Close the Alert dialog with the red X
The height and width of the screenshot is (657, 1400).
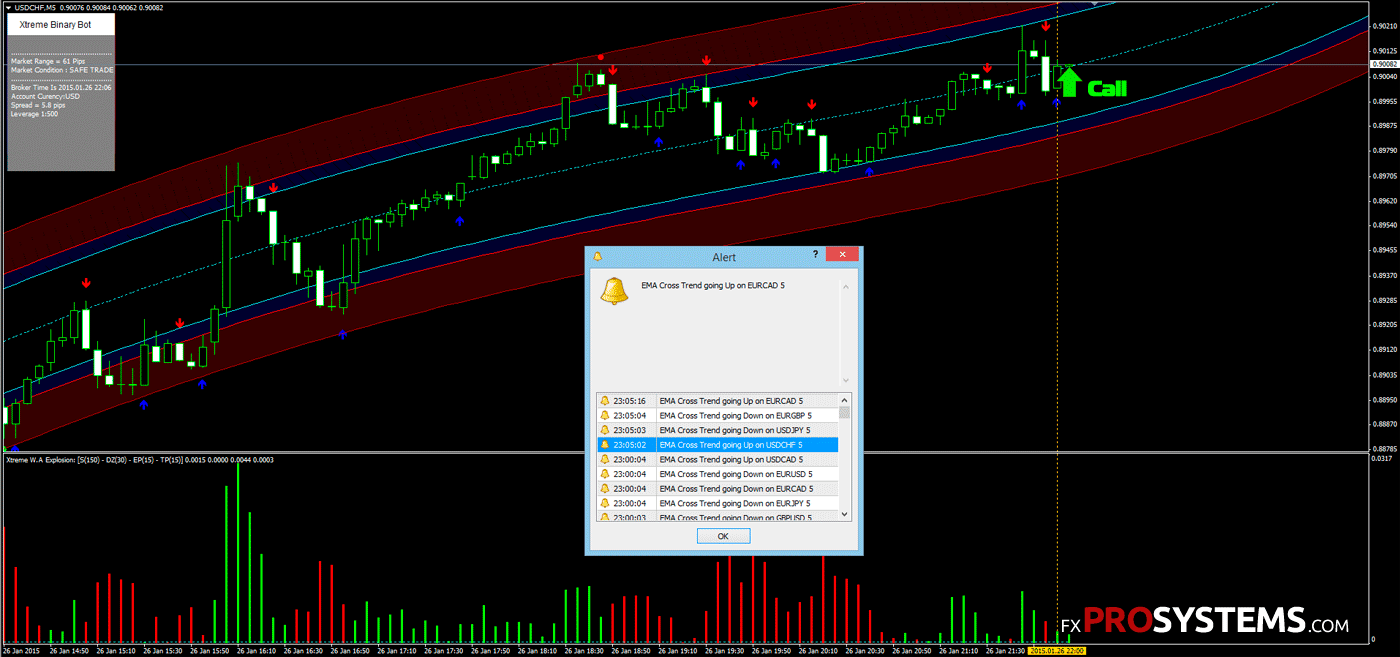[843, 256]
